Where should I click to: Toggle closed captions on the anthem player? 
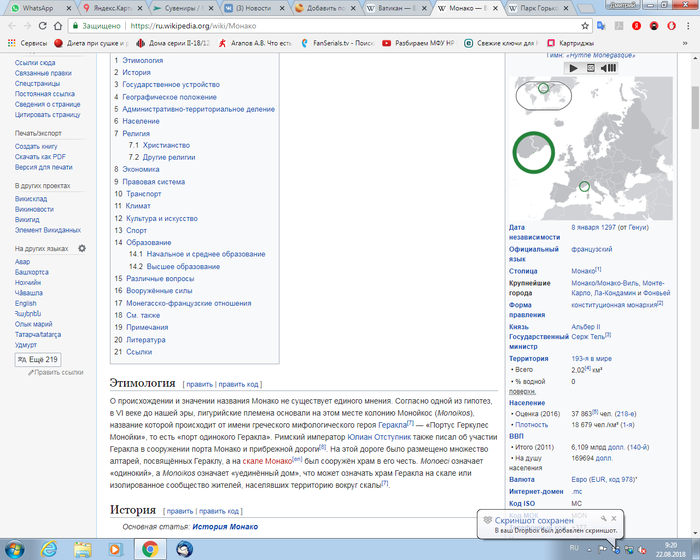pos(591,68)
